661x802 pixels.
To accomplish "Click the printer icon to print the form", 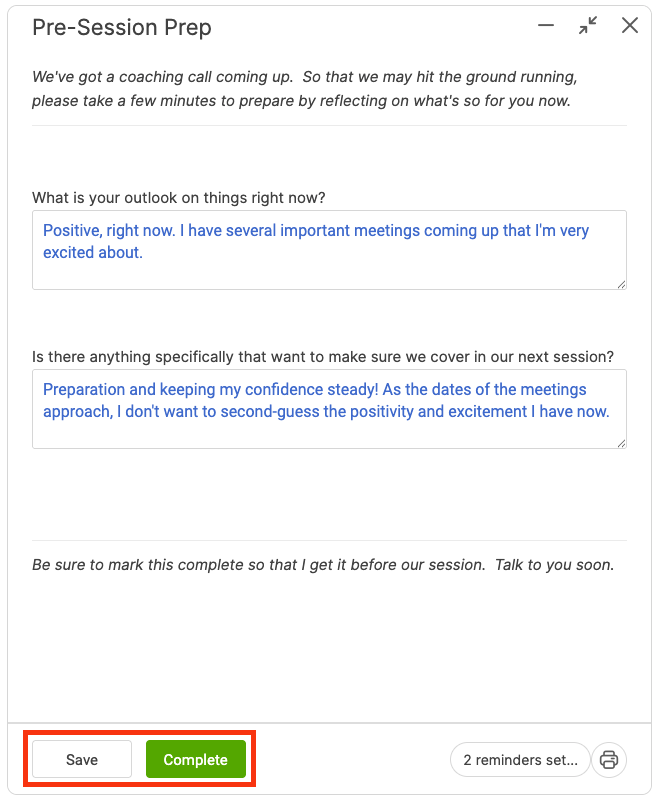I will coord(609,760).
